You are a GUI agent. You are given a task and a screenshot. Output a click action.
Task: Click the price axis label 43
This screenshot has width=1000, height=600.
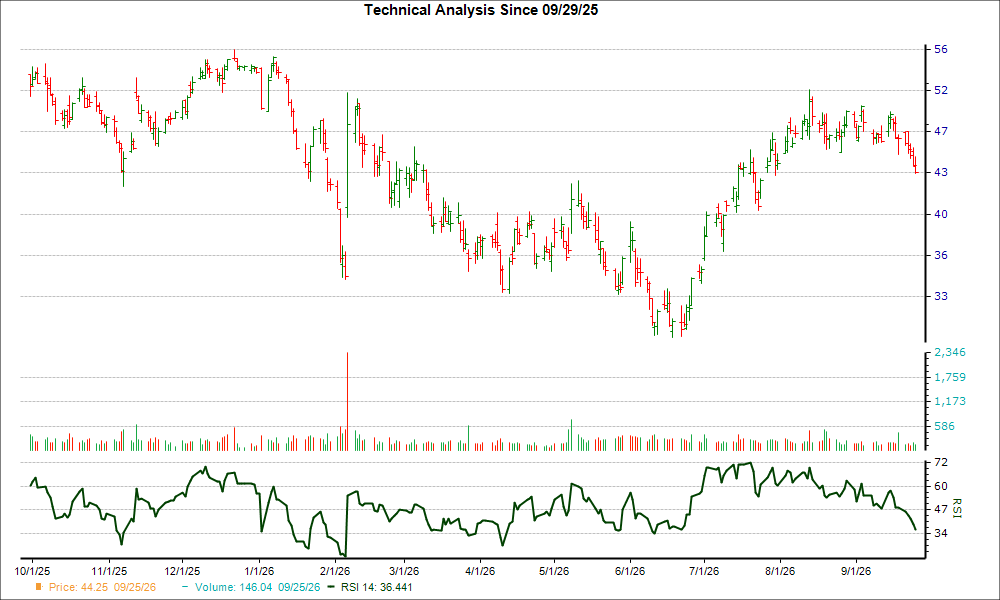click(x=941, y=173)
